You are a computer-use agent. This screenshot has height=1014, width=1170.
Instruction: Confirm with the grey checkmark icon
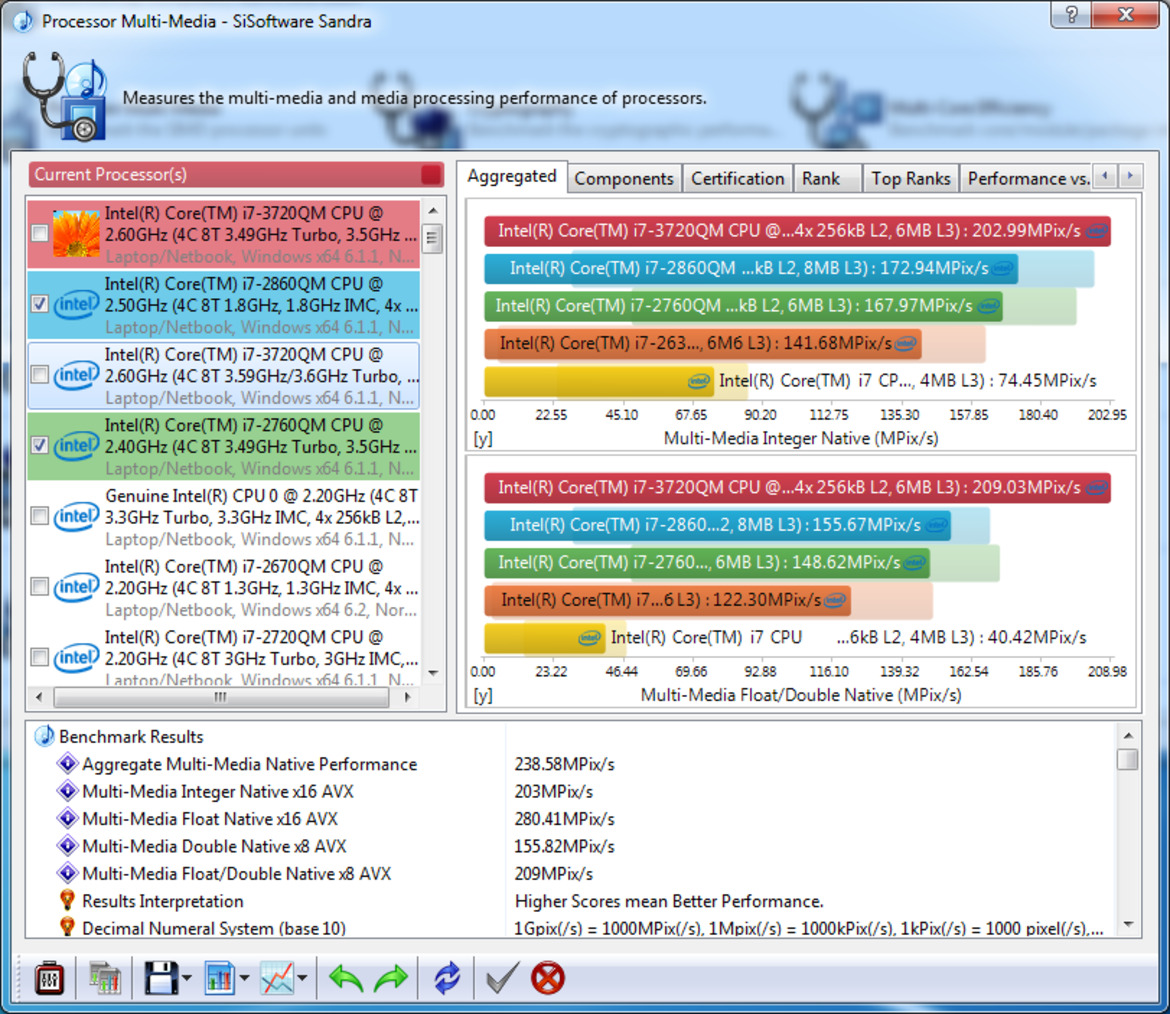502,978
